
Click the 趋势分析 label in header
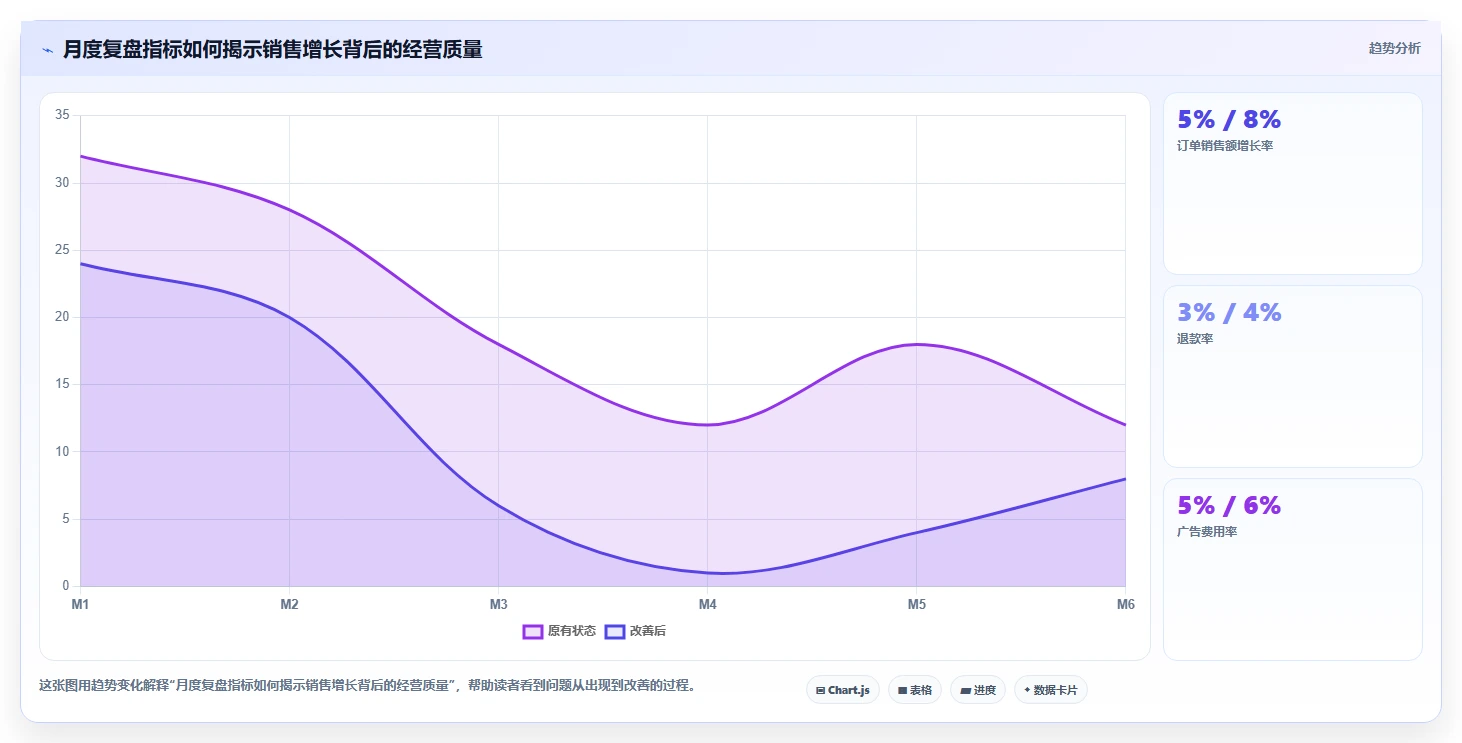[1394, 49]
